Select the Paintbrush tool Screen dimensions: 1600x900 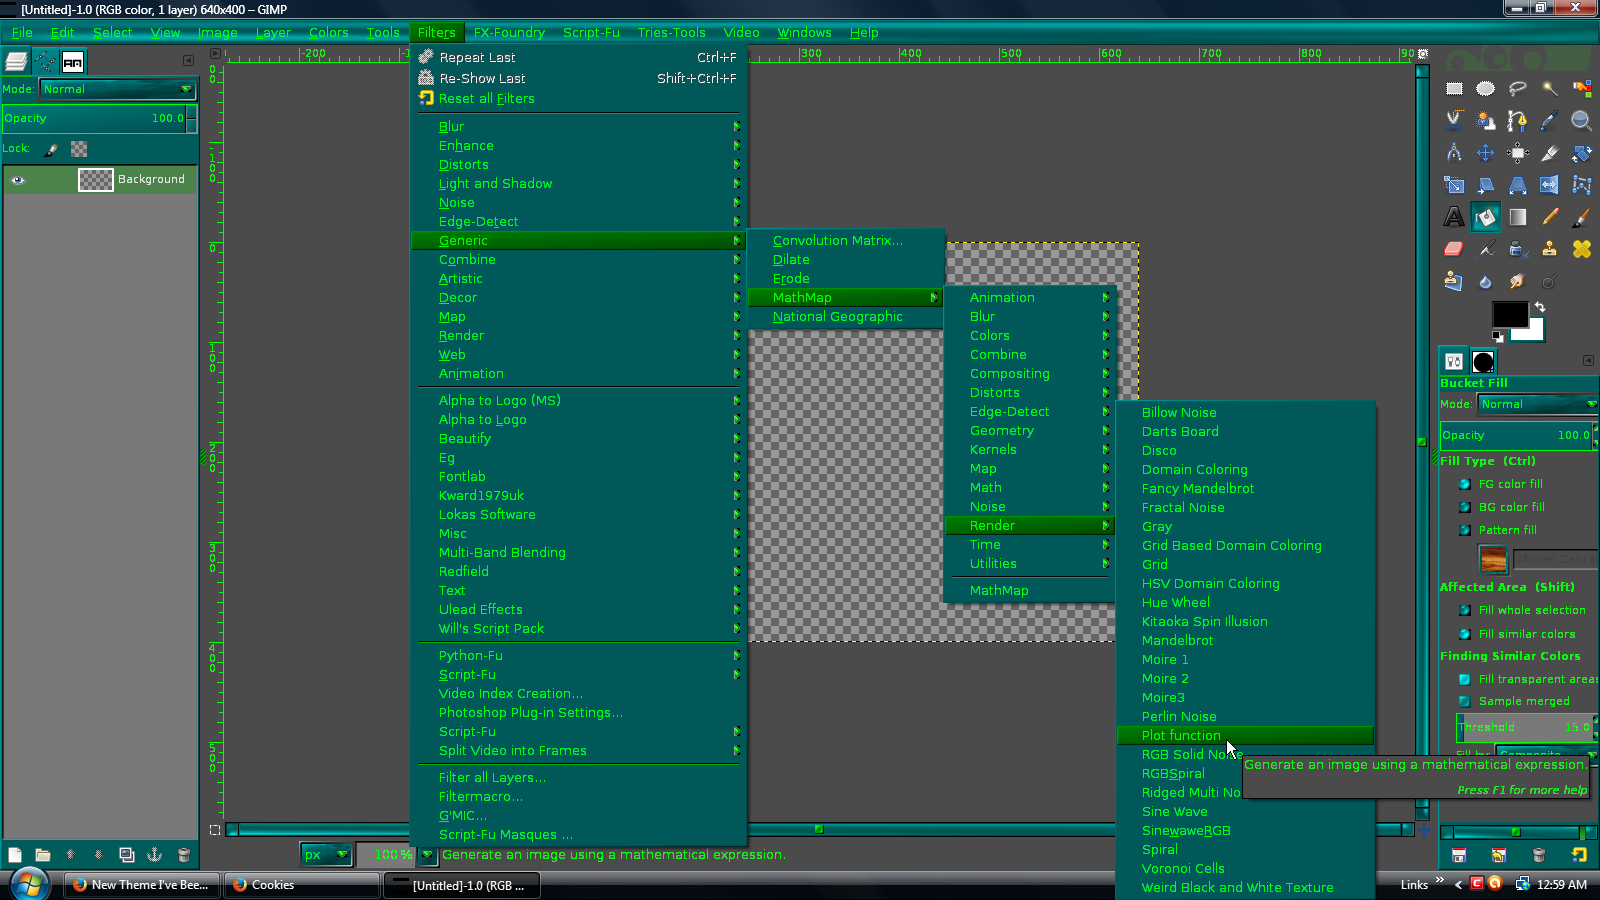click(x=1582, y=217)
